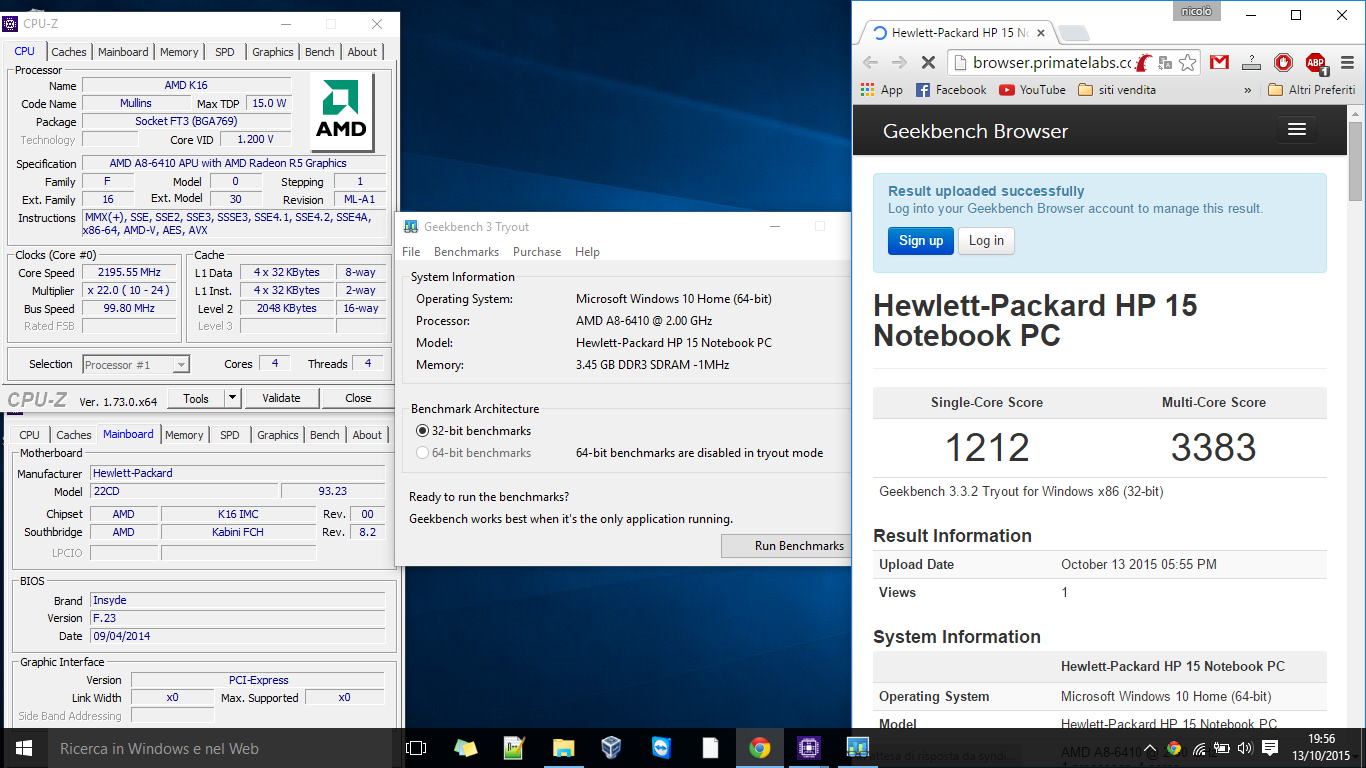Expand the bookmarks overflow chevron
Image resolution: width=1366 pixels, height=768 pixels.
(1247, 90)
